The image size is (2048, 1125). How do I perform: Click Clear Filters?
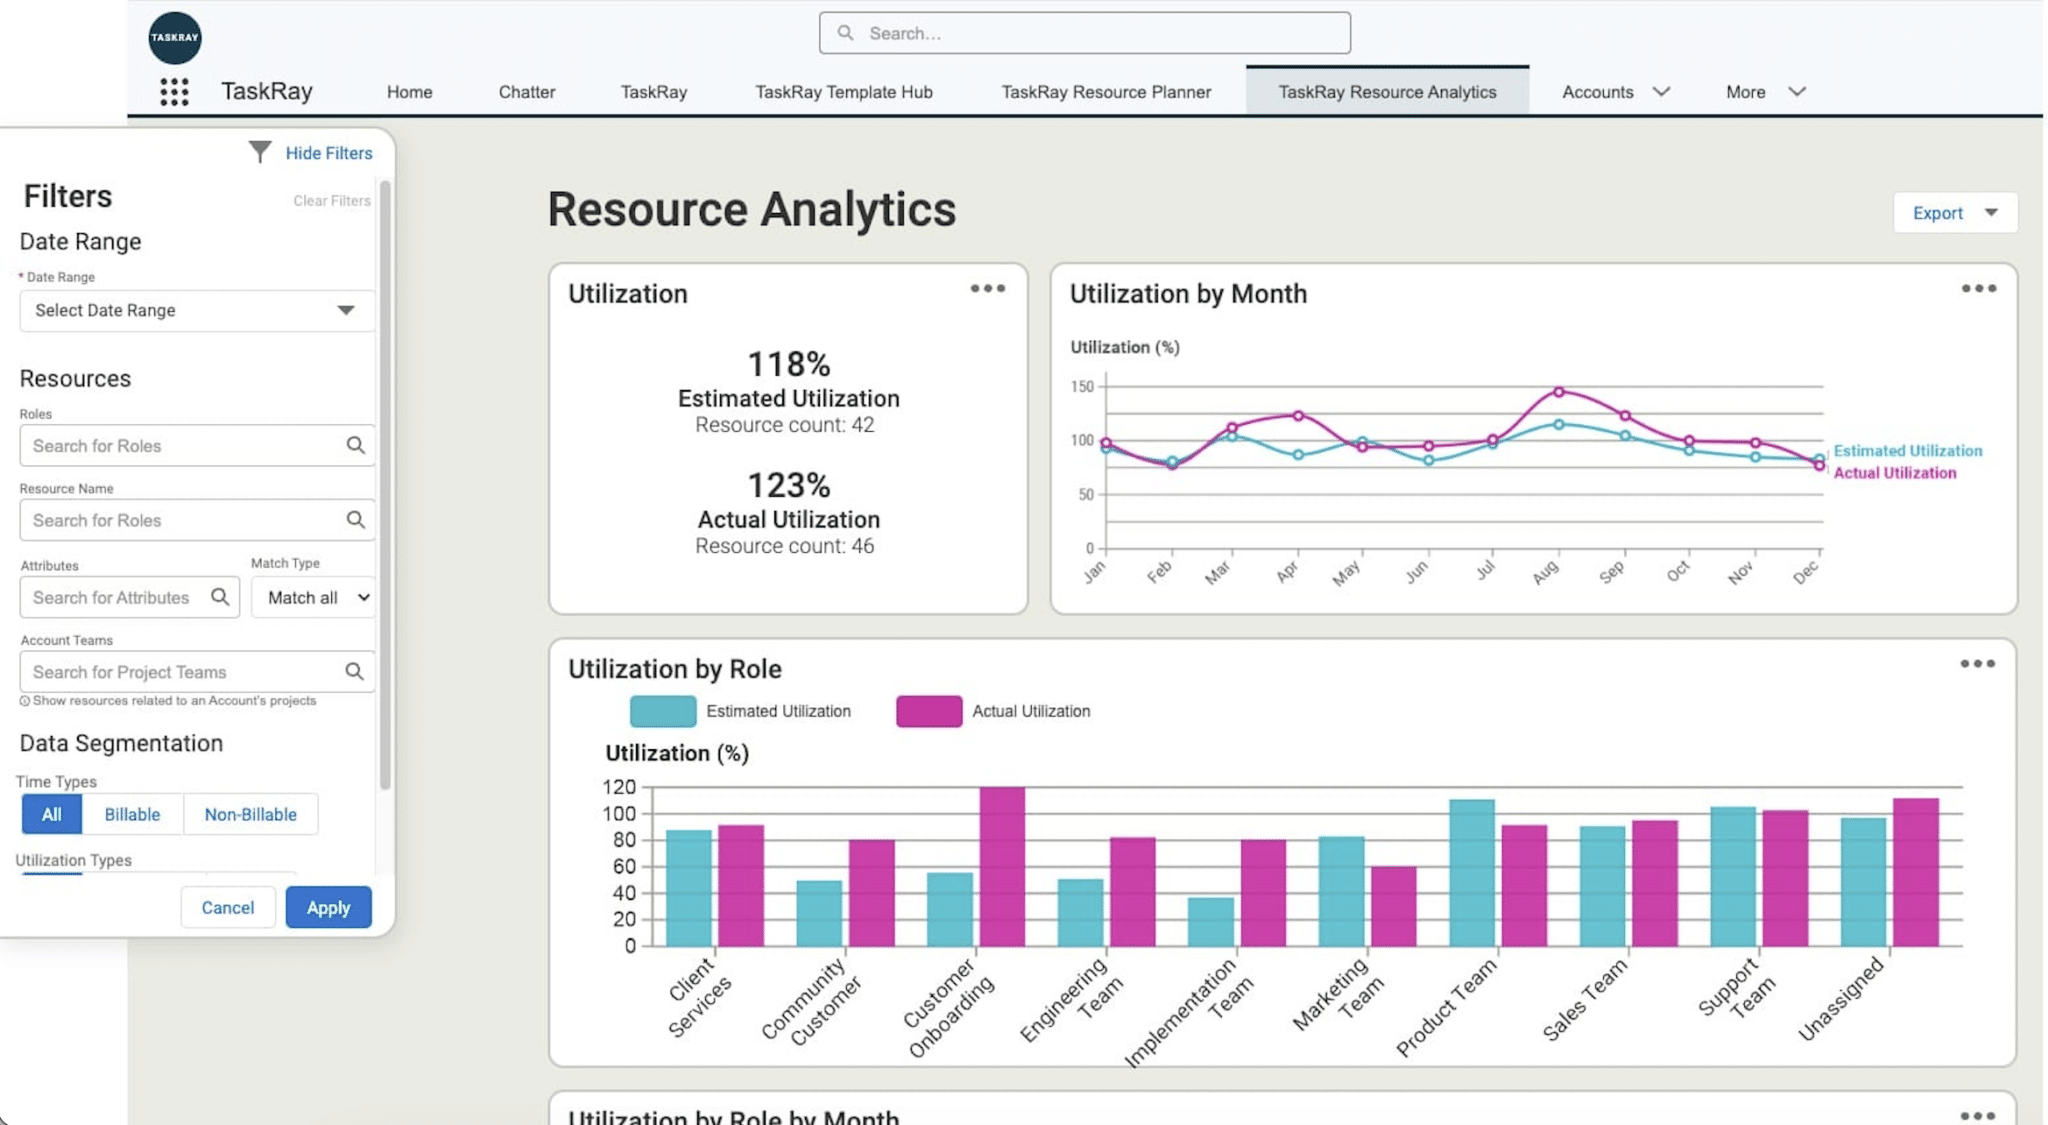[332, 201]
